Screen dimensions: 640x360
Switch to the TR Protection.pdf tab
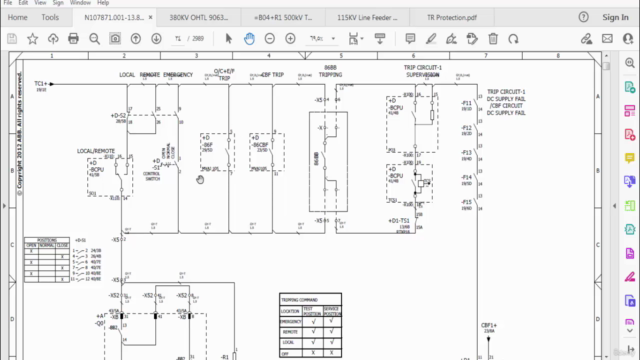tap(451, 18)
